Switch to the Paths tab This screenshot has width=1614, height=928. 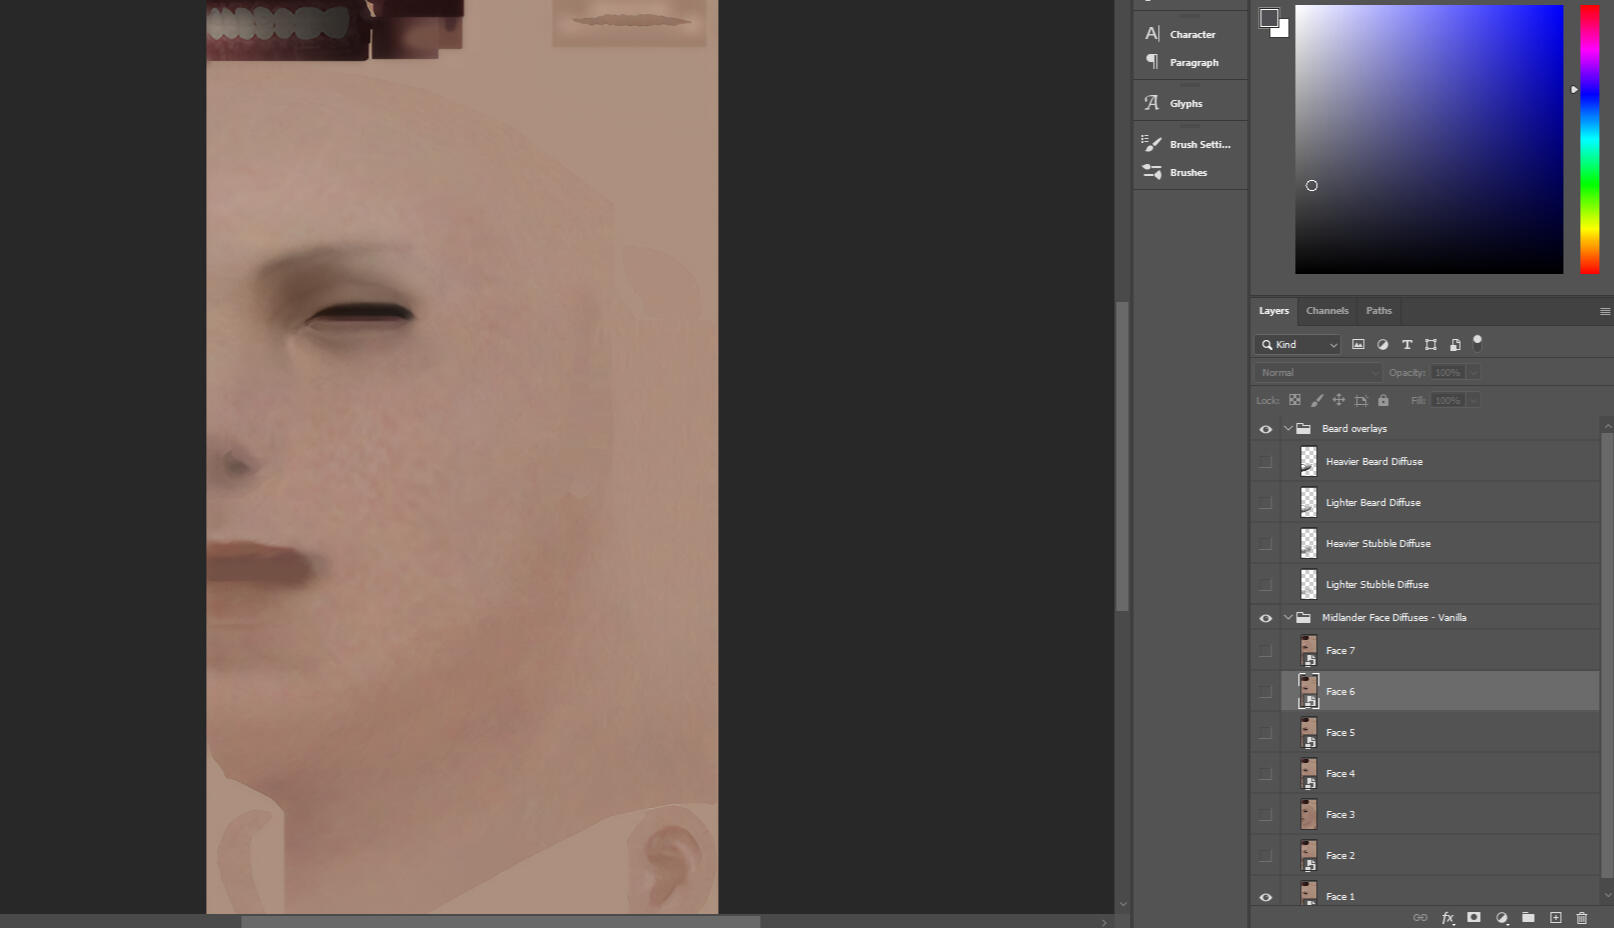pyautogui.click(x=1379, y=311)
